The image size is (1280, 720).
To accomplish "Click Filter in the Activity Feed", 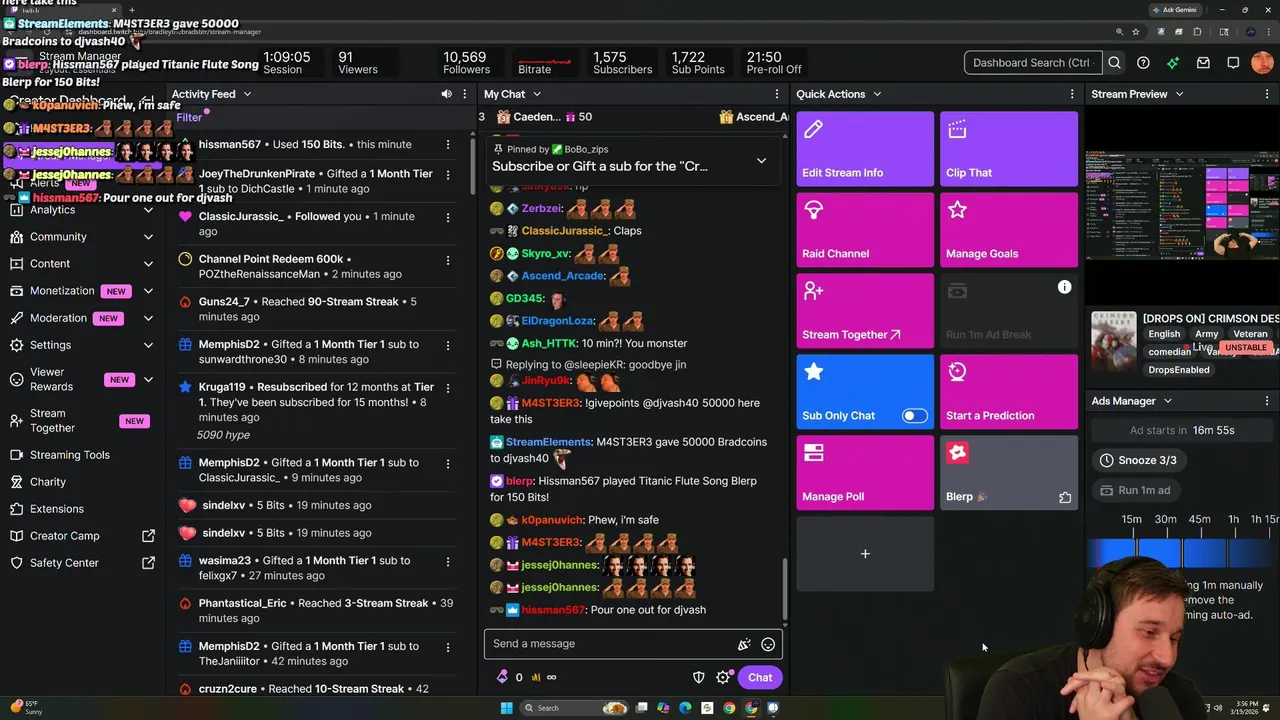I will (189, 118).
